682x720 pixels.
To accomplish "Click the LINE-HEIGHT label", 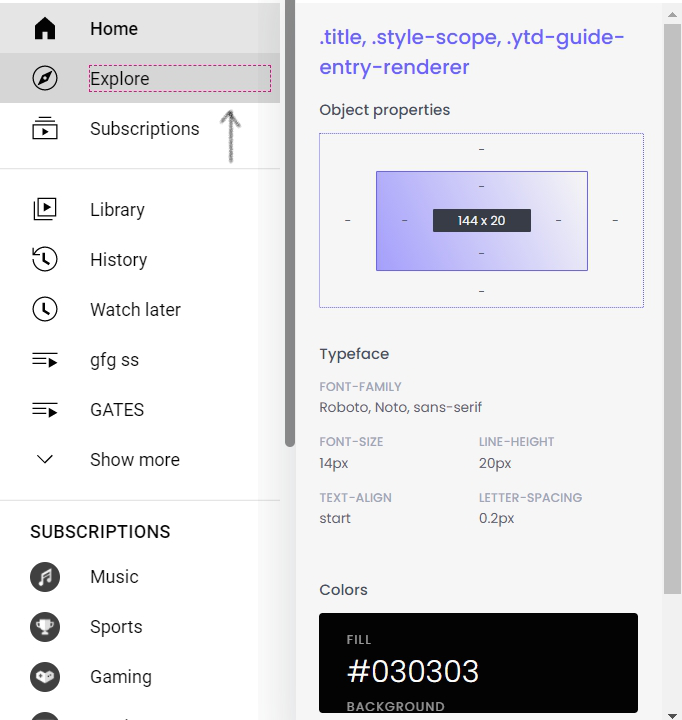I will pyautogui.click(x=516, y=442).
